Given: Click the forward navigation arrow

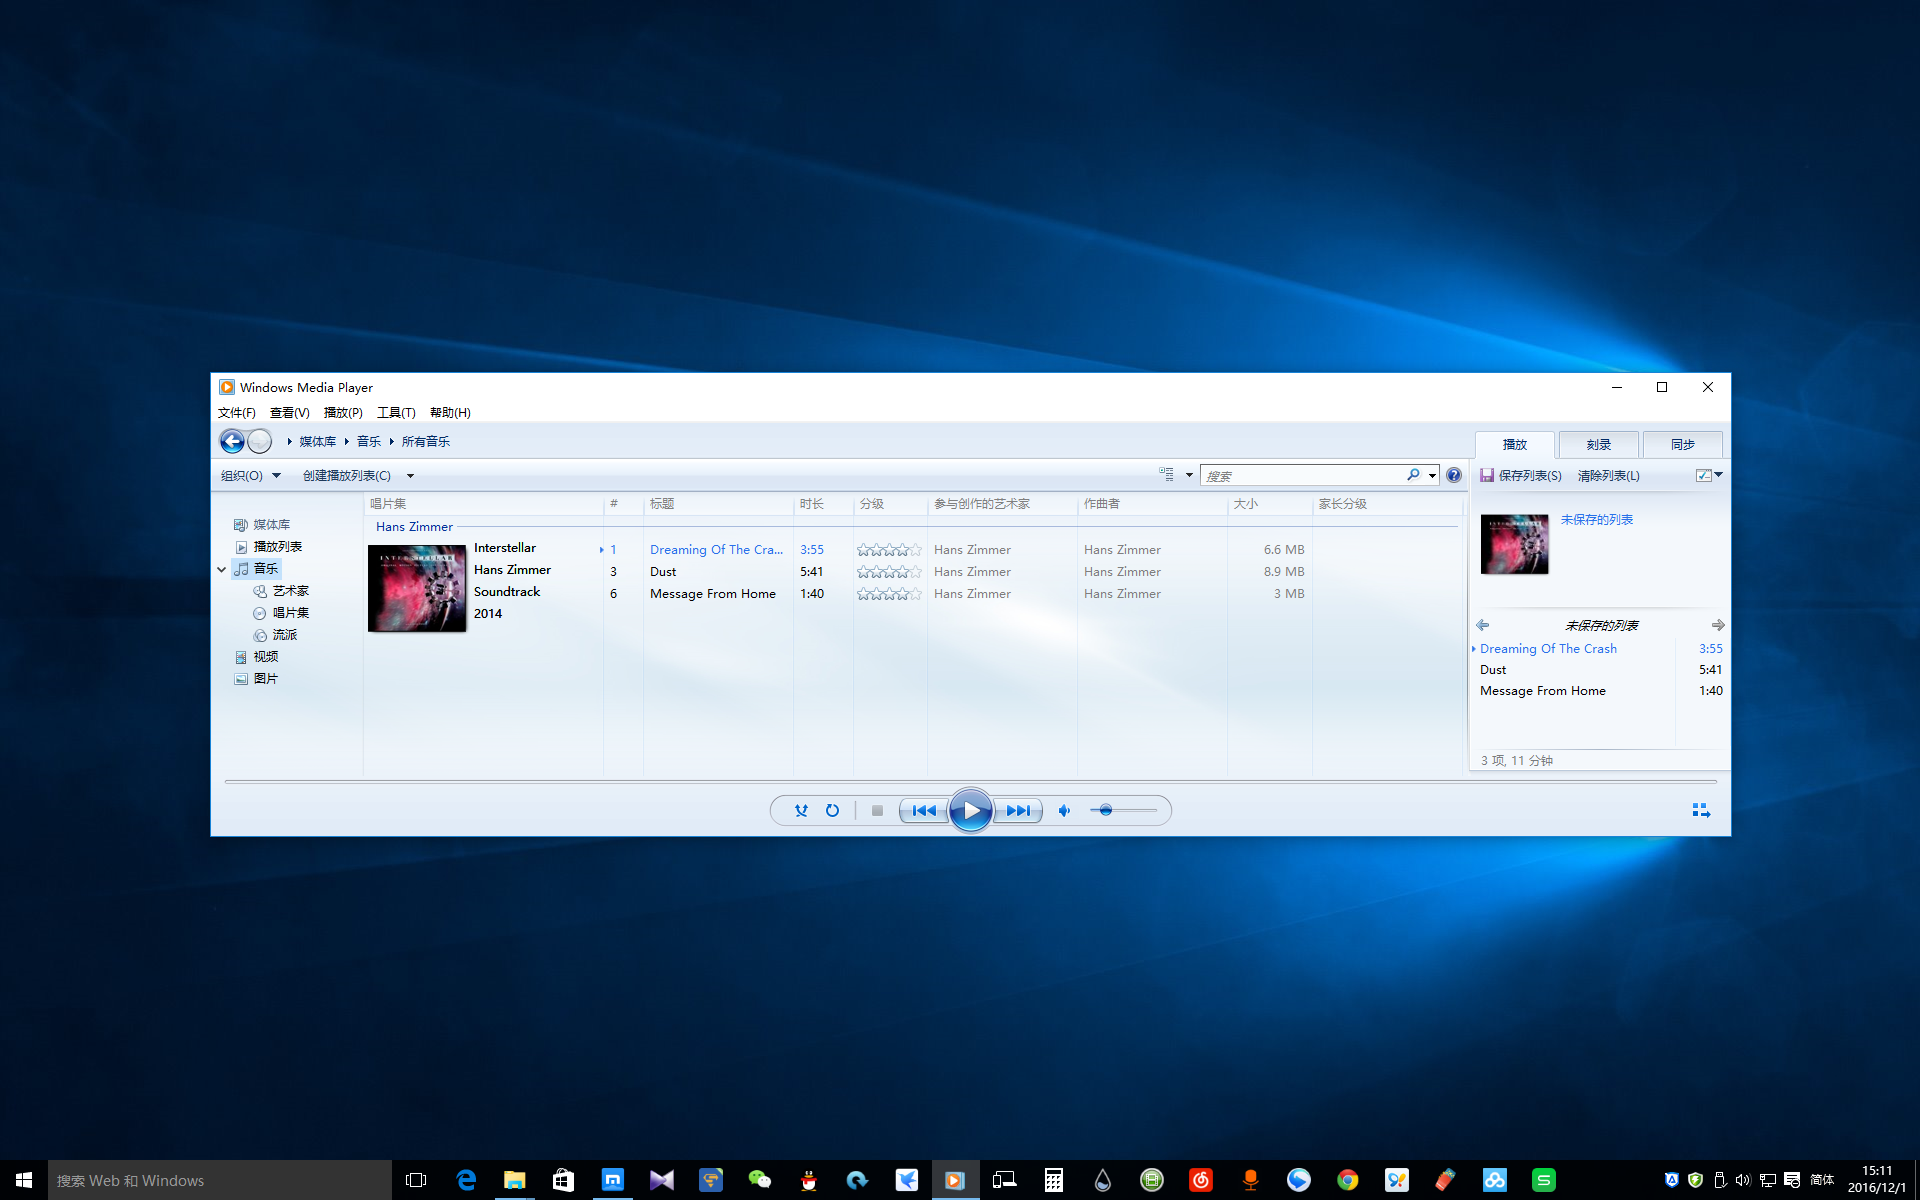Looking at the screenshot, I should click(x=259, y=441).
